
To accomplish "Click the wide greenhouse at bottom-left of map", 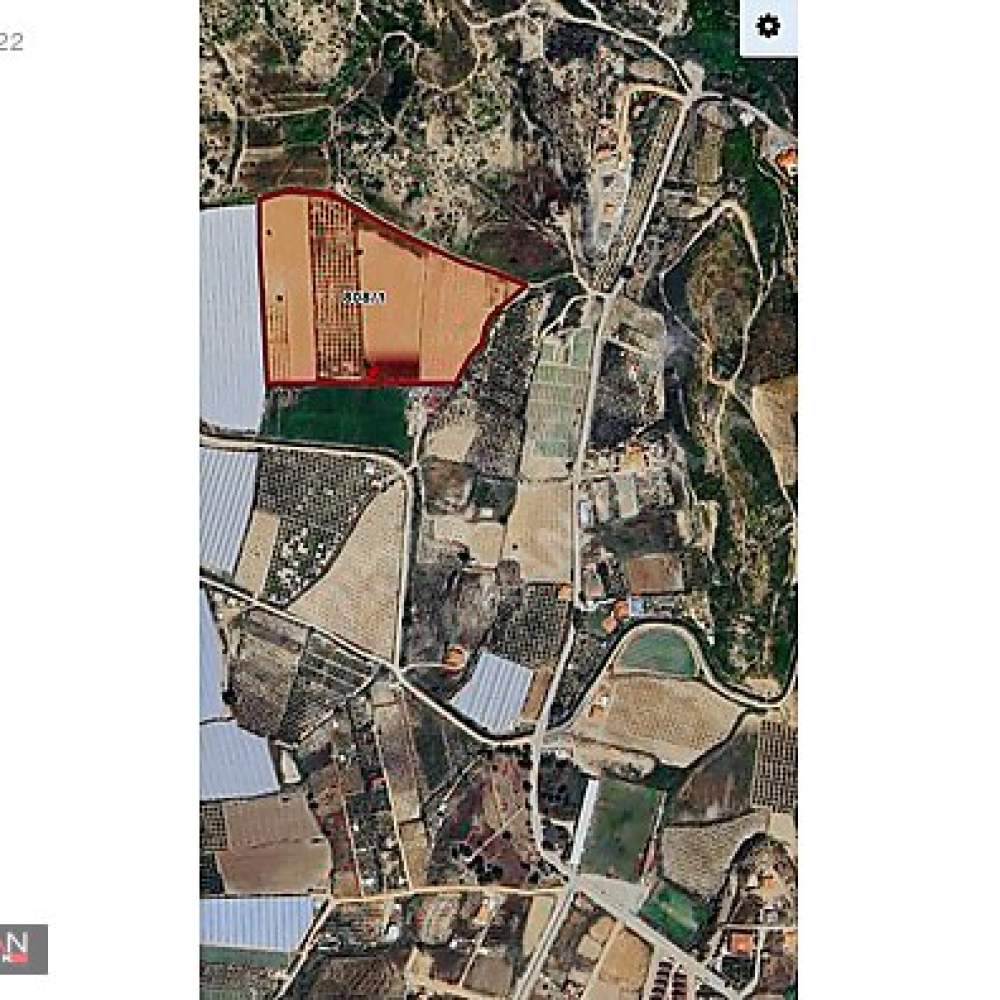I will (x=259, y=923).
